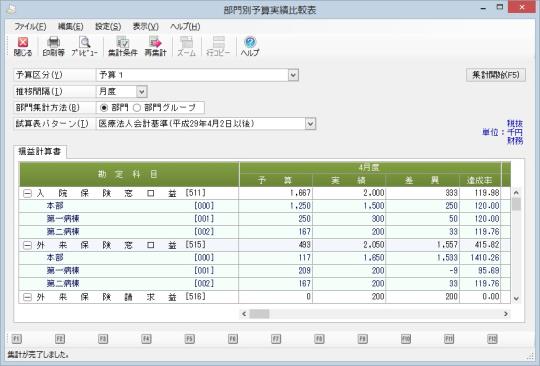The image size is (540, 366).
Task: Click the horizontal scrollbar left arrow
Action: pos(244,314)
